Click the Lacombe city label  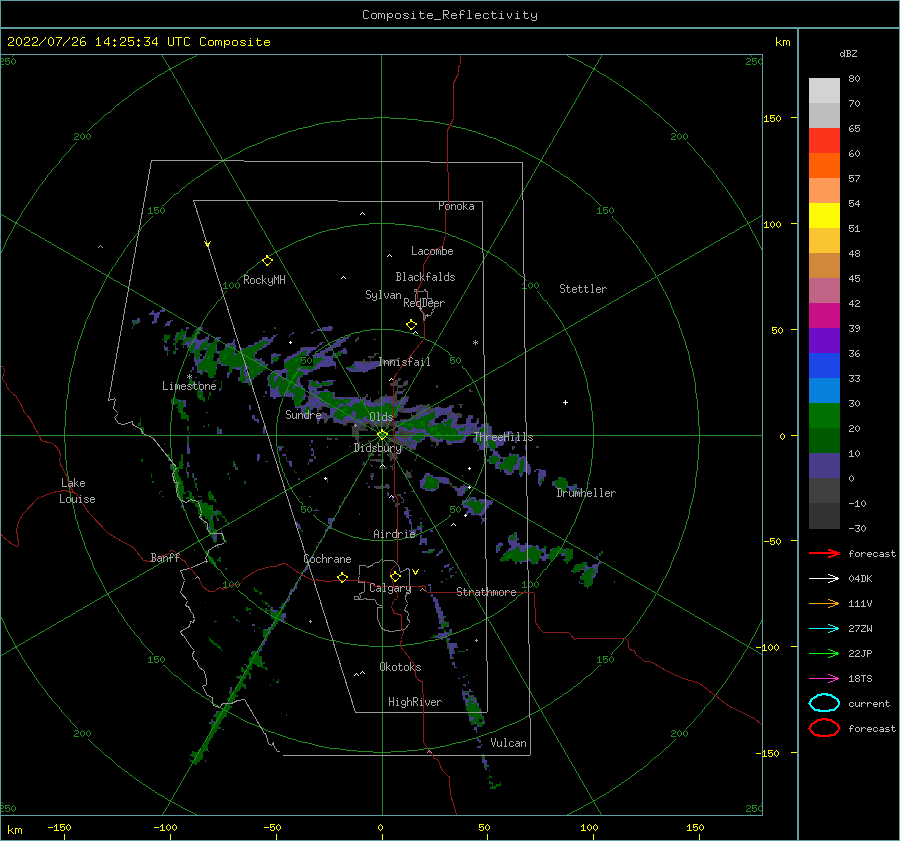point(432,251)
